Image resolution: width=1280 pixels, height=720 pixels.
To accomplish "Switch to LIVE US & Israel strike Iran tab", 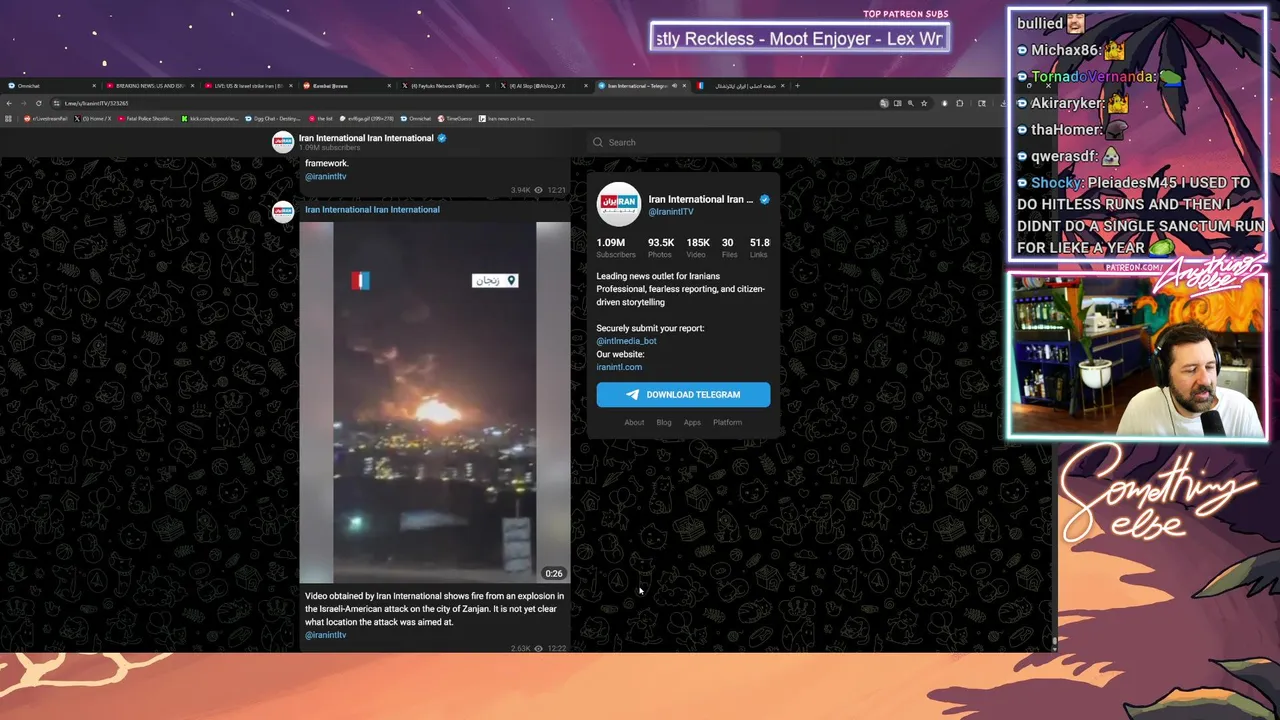I will 248,86.
